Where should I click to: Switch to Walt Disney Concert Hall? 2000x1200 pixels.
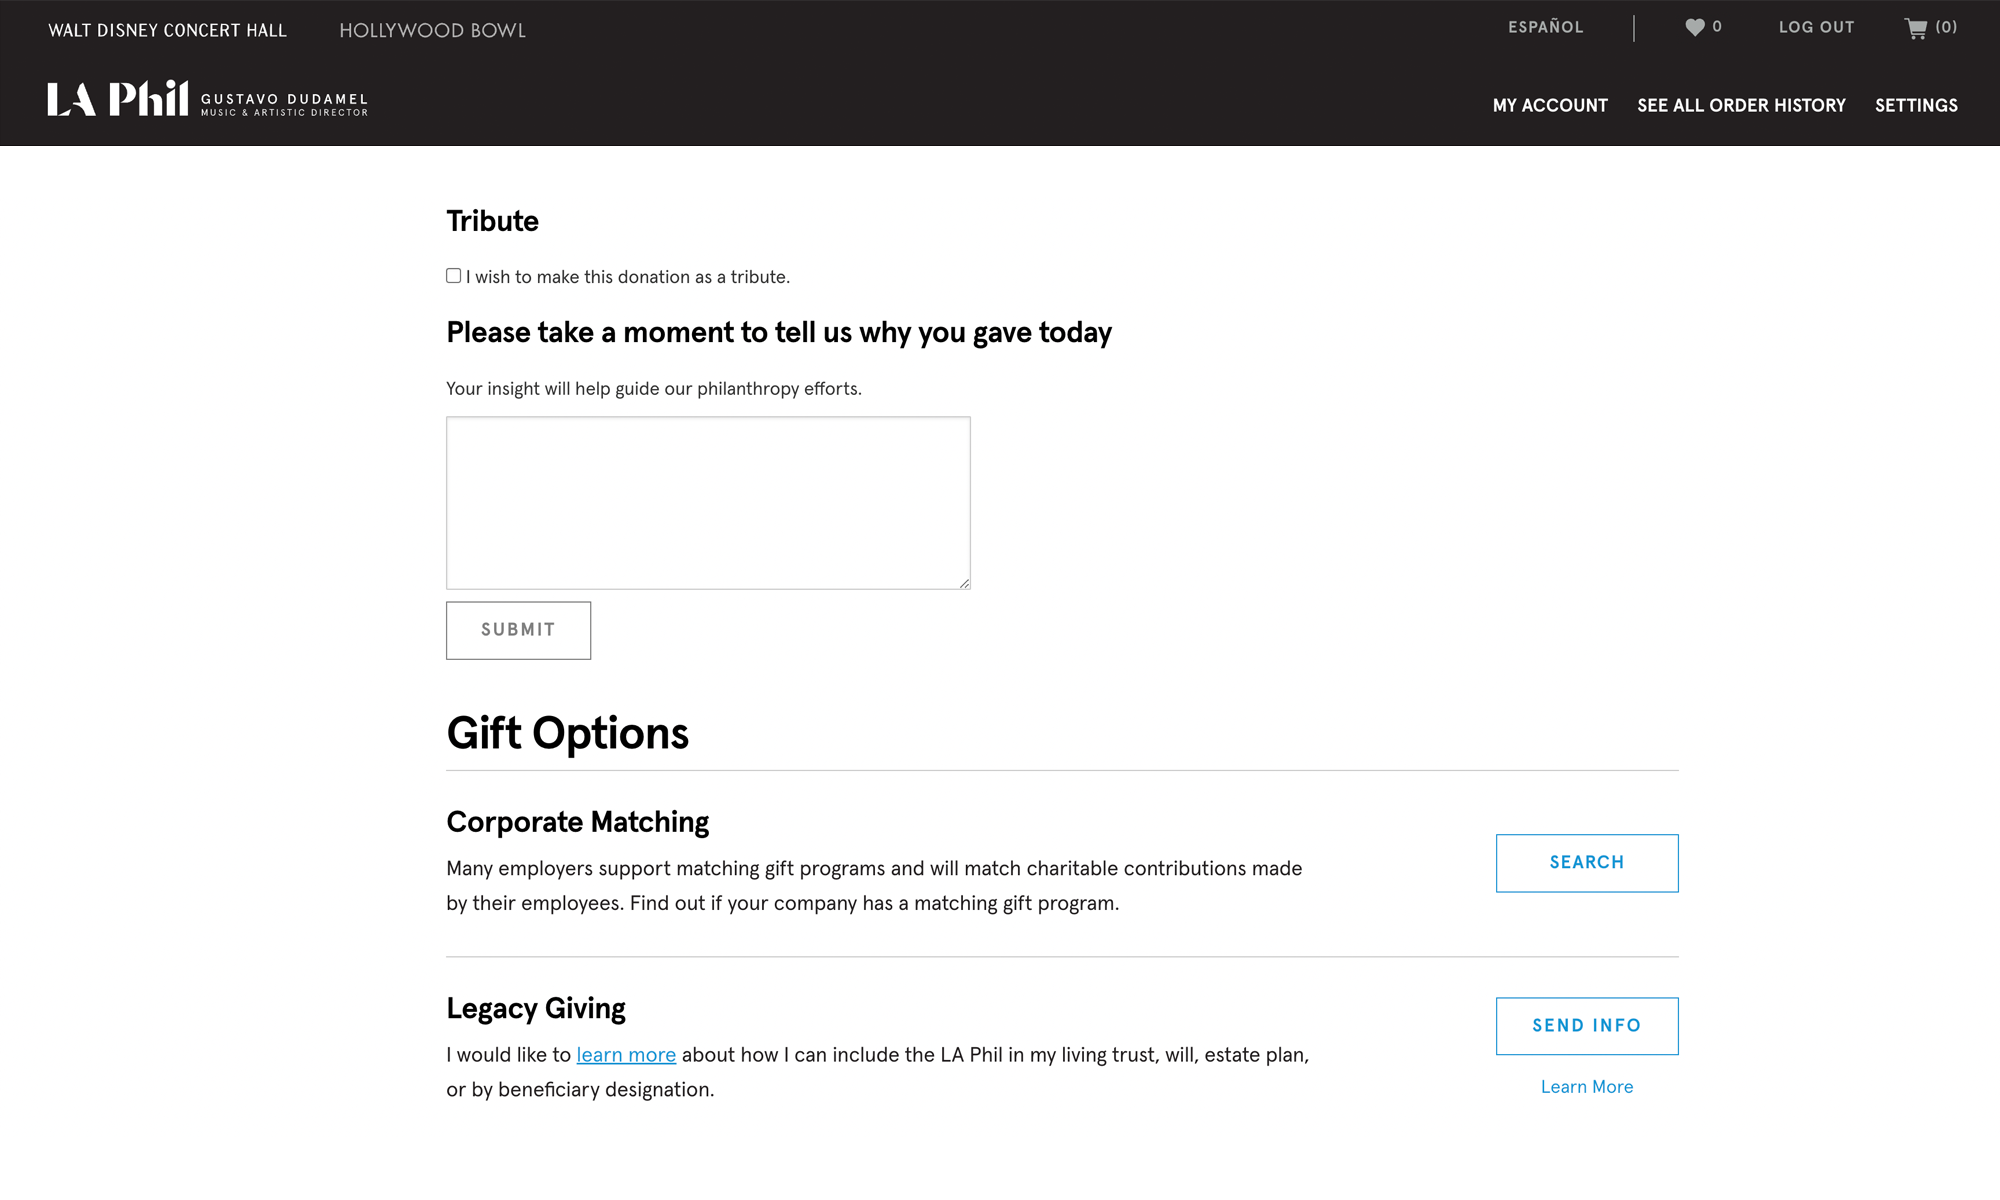[167, 30]
